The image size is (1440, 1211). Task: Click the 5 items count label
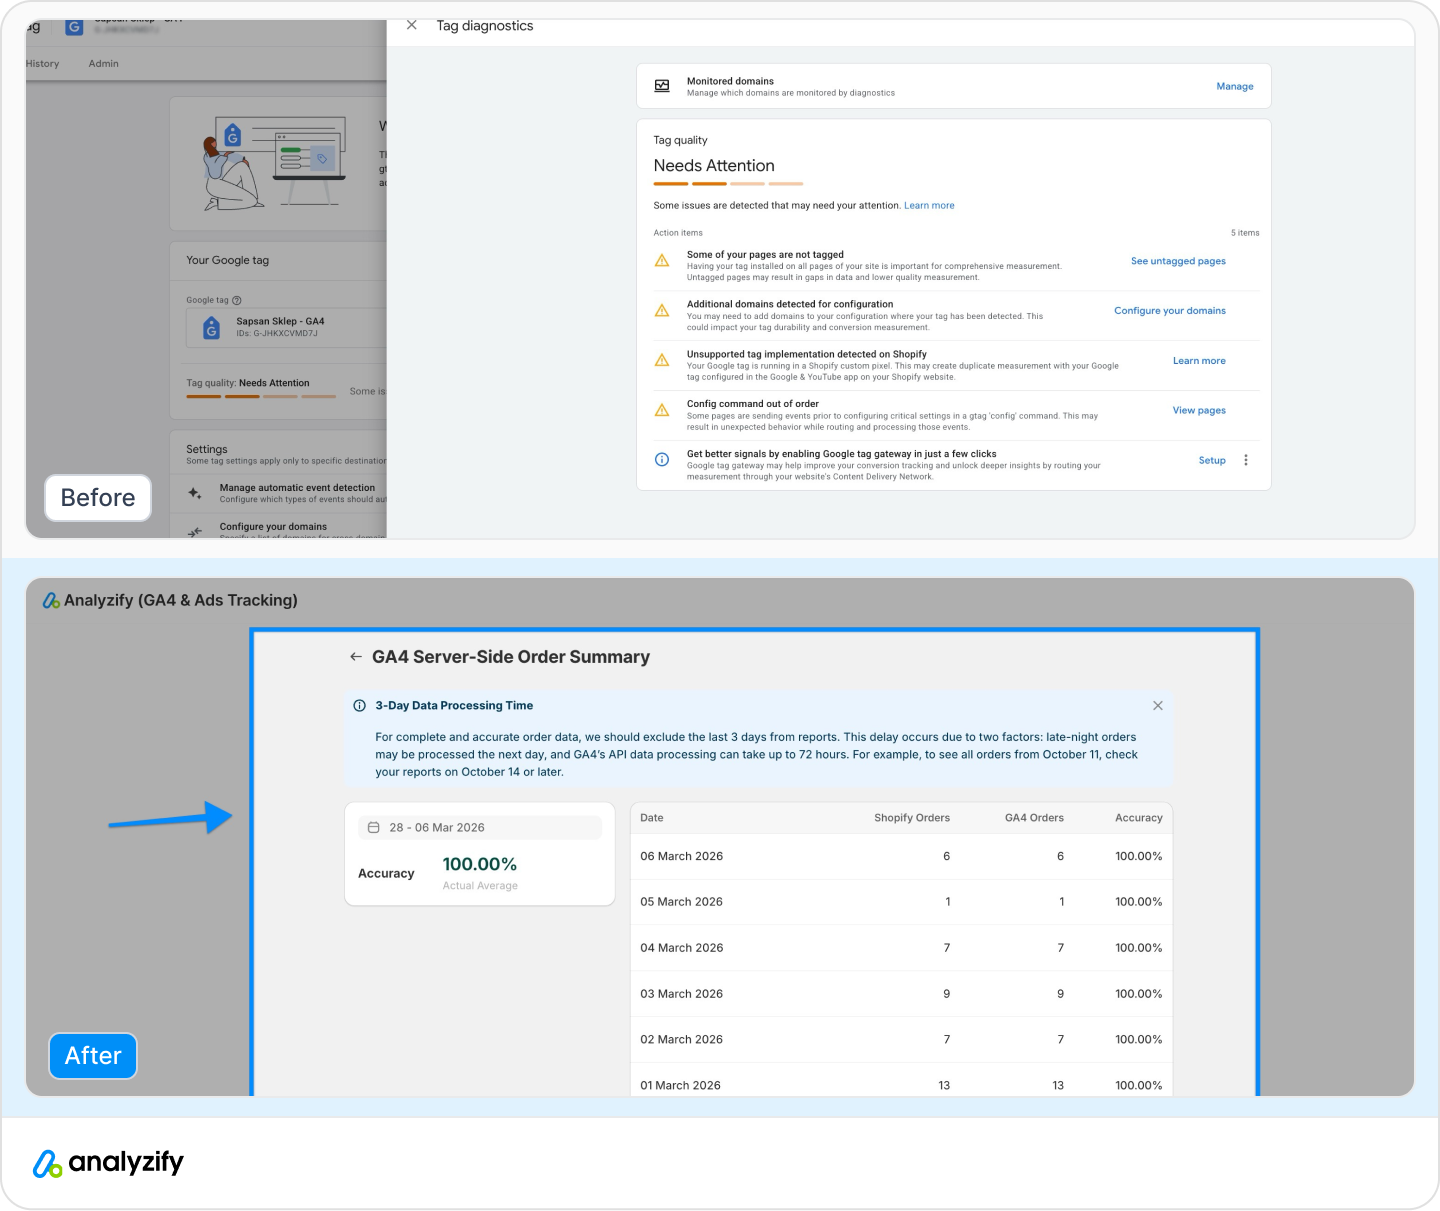coord(1245,233)
